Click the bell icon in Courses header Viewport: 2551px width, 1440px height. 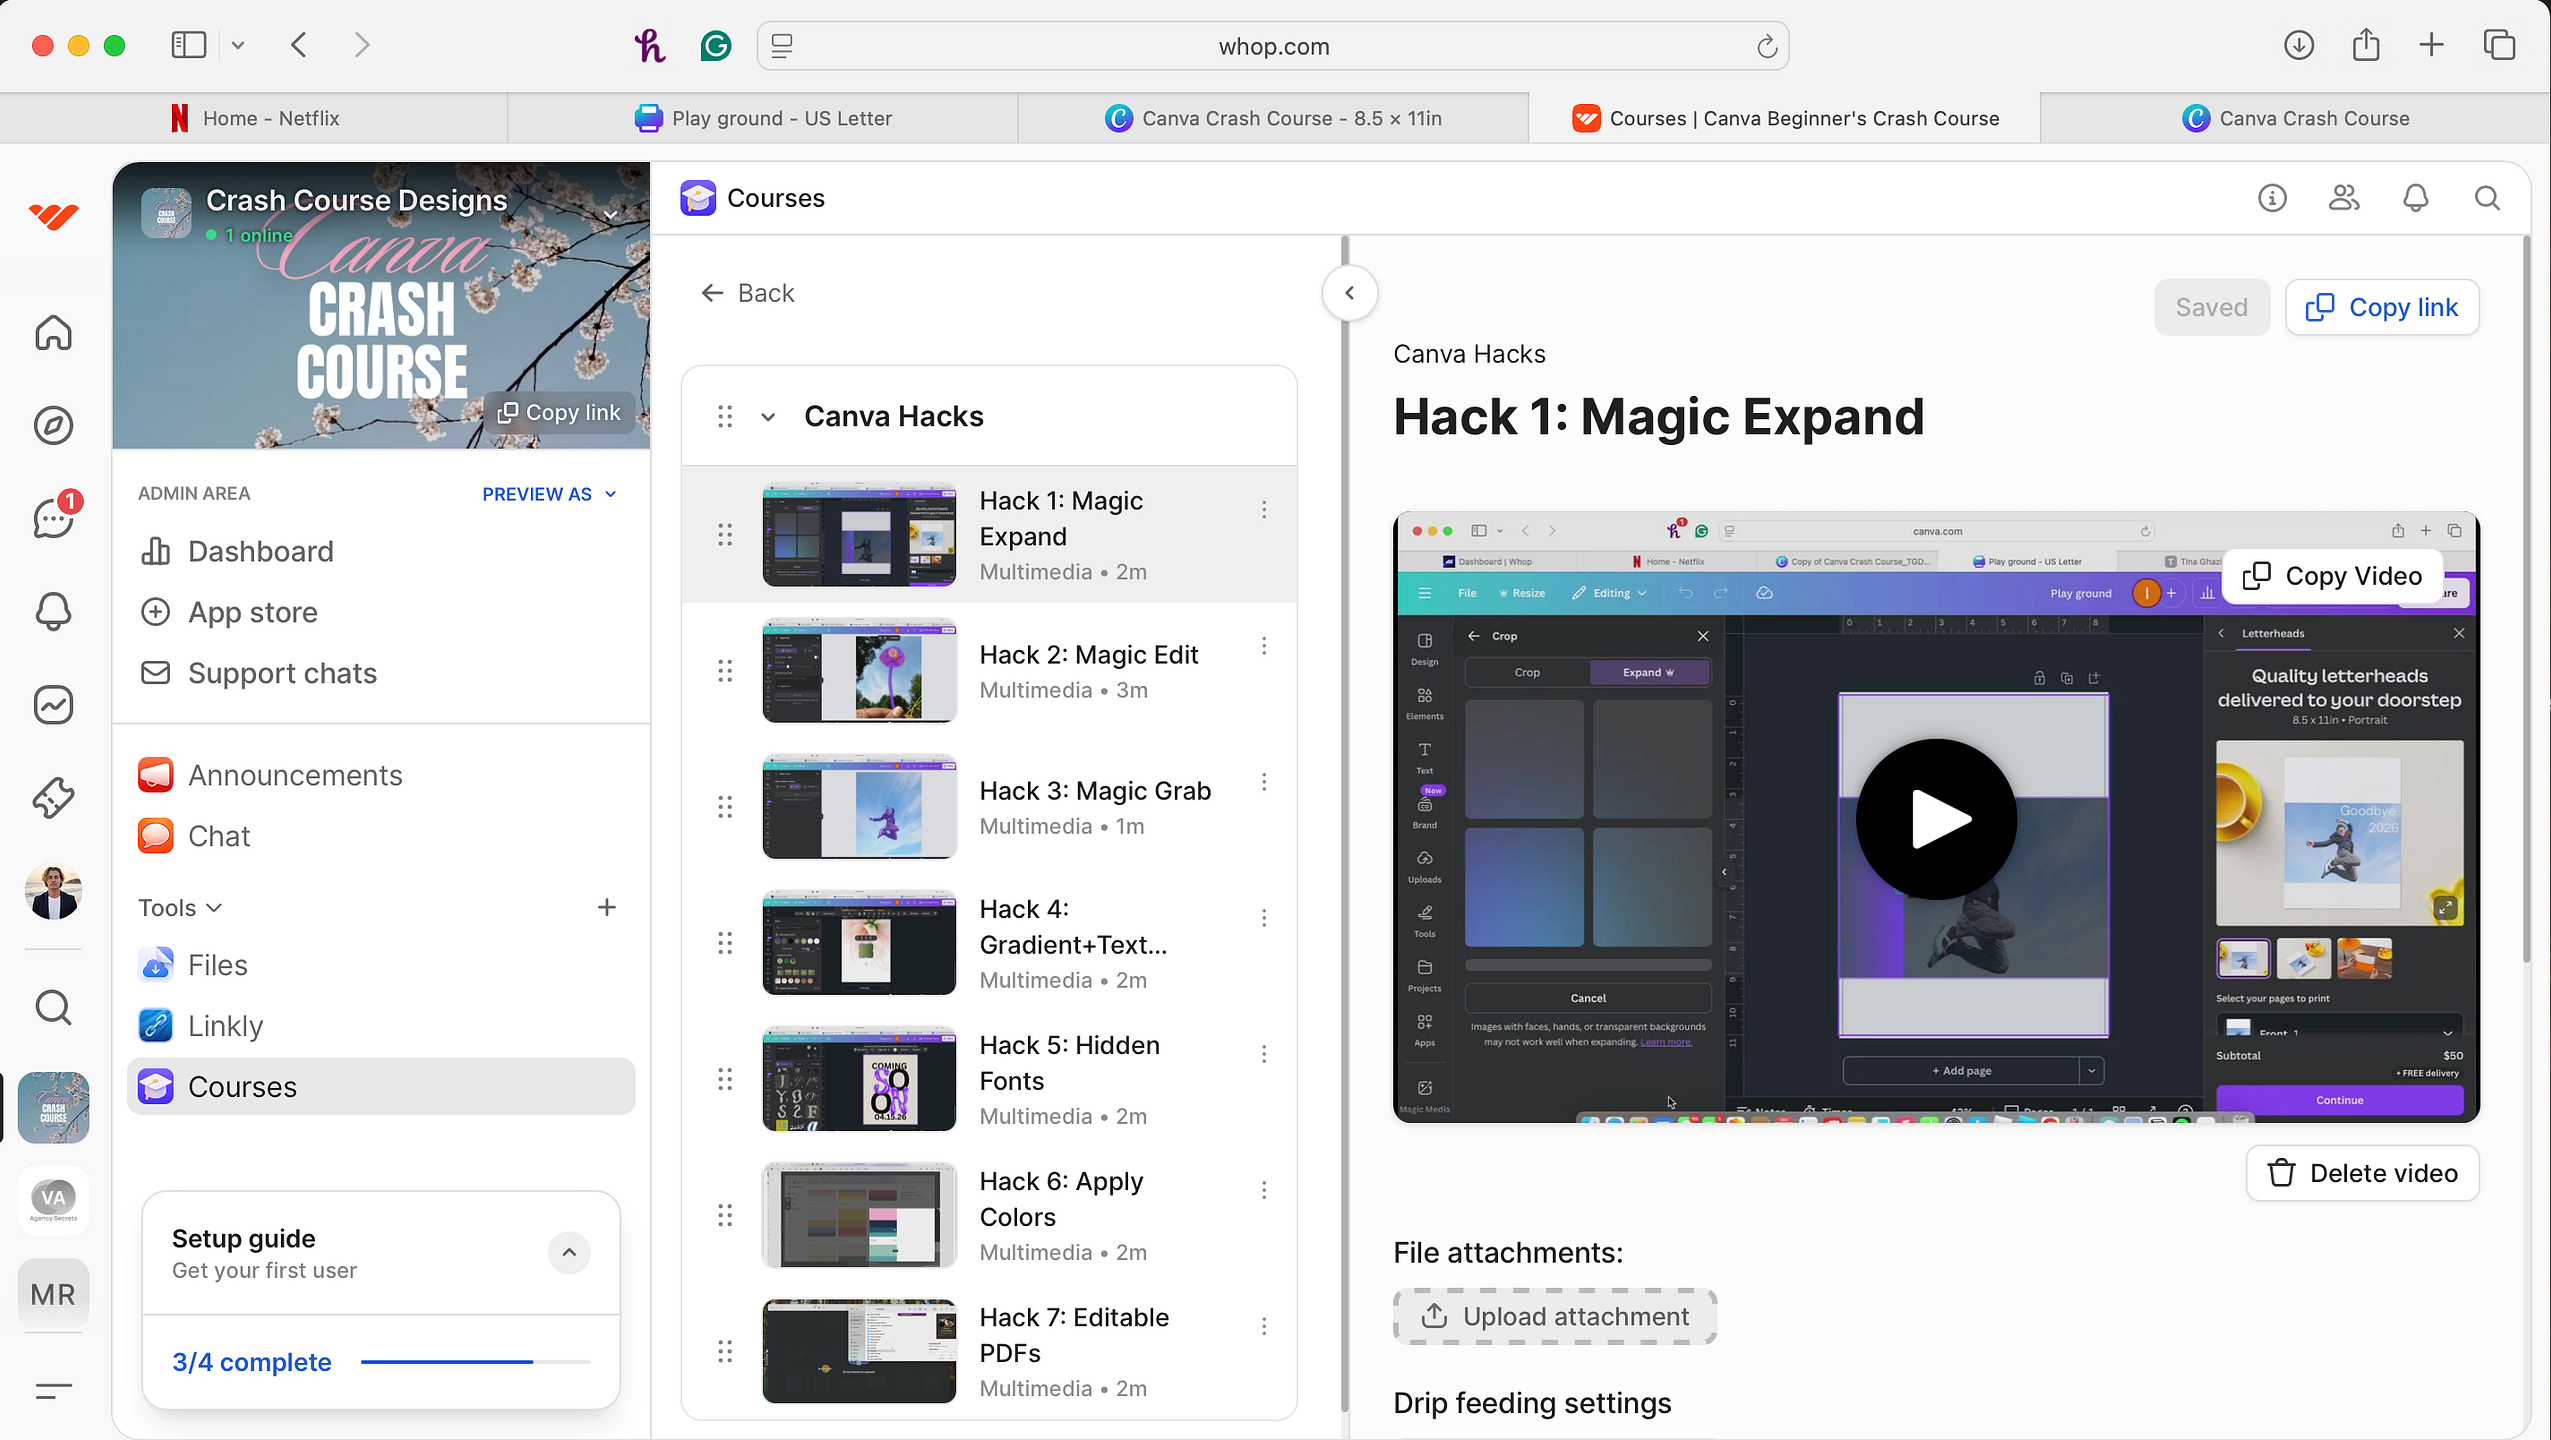[x=2416, y=198]
